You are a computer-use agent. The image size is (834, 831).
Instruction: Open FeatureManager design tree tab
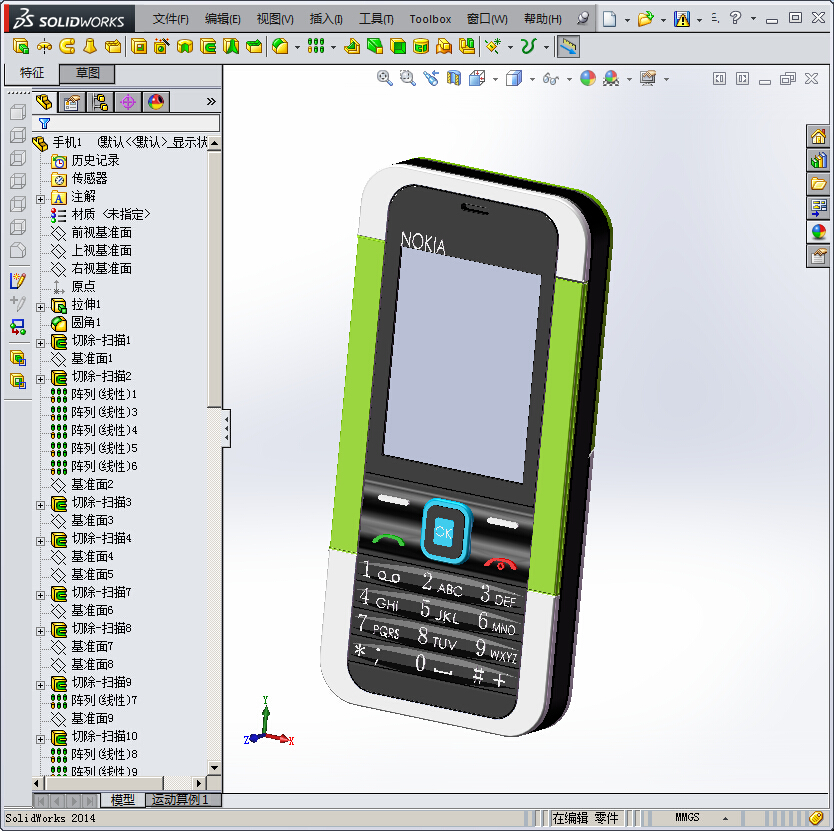44,102
